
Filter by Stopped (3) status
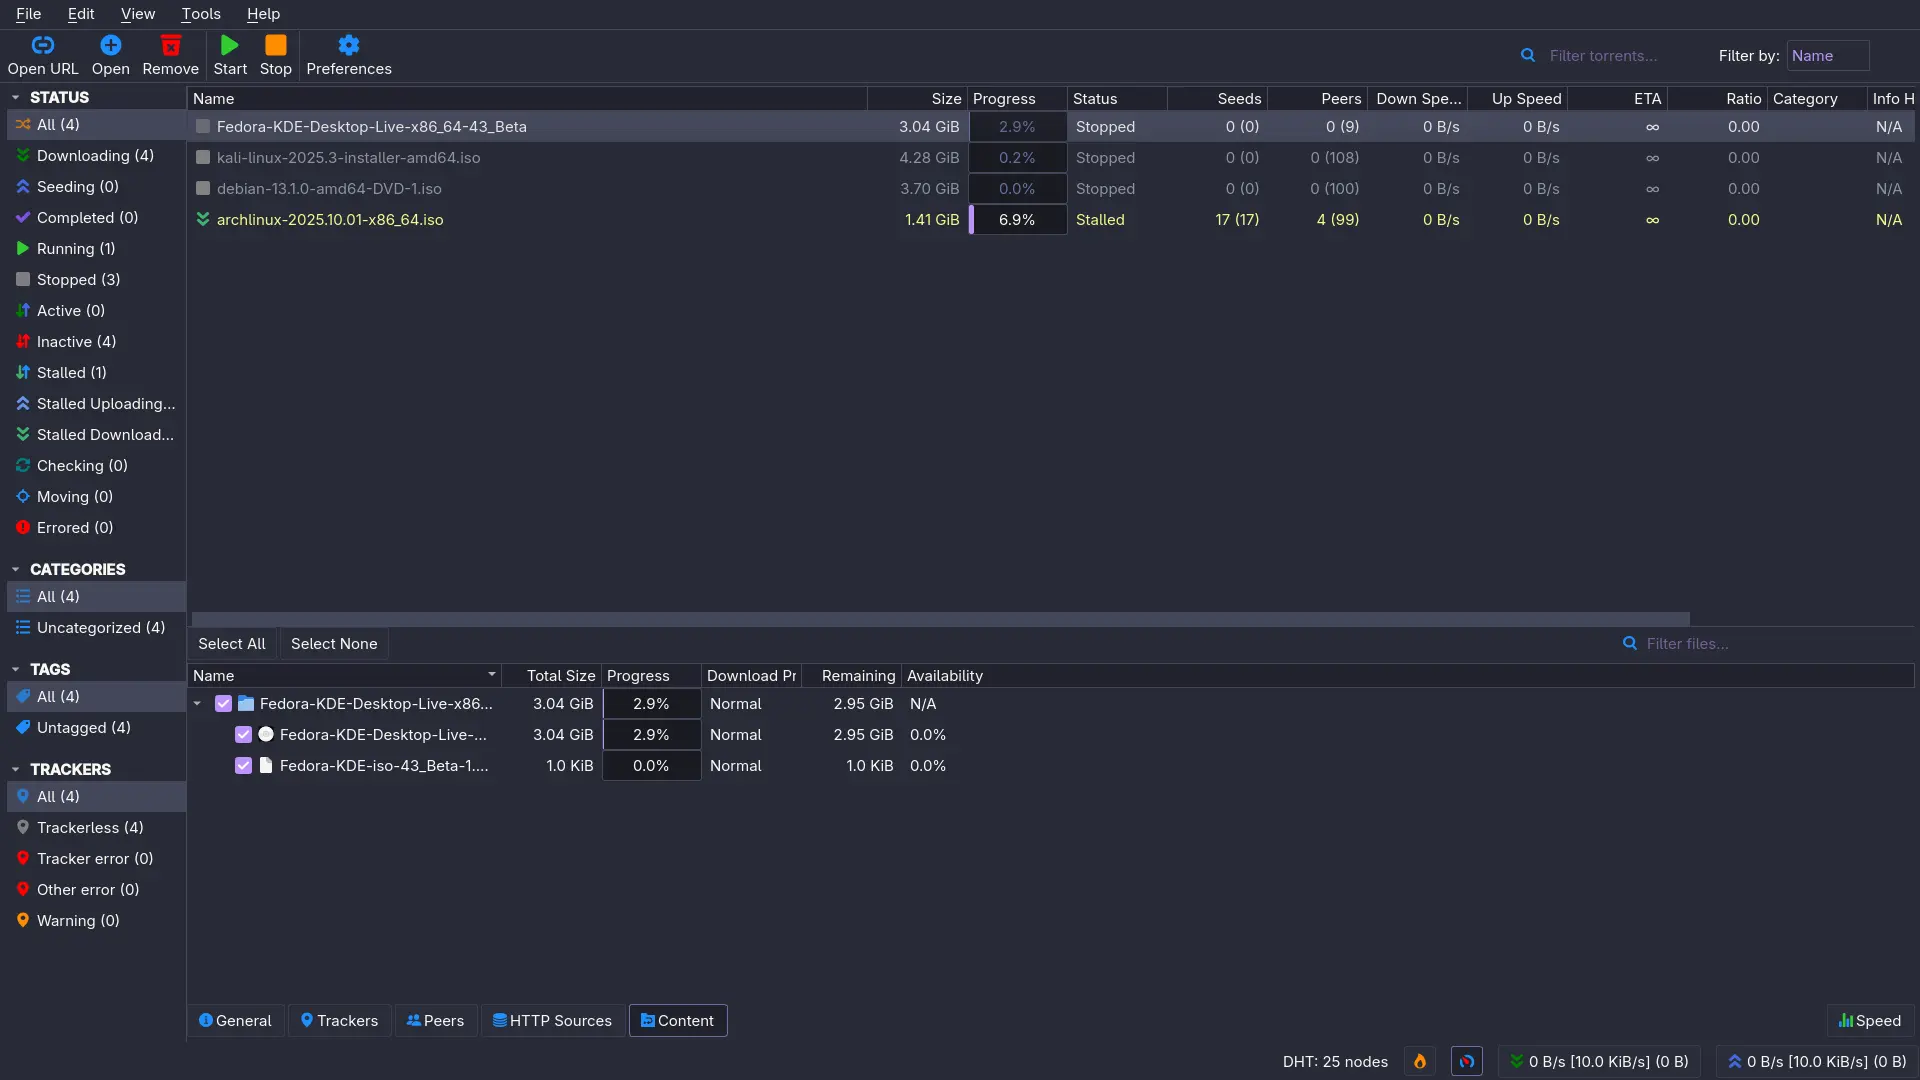[96, 280]
